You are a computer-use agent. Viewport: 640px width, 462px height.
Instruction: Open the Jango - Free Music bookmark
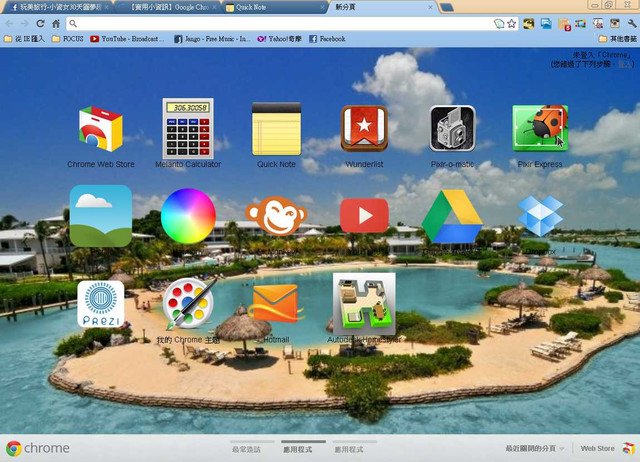pyautogui.click(x=212, y=39)
